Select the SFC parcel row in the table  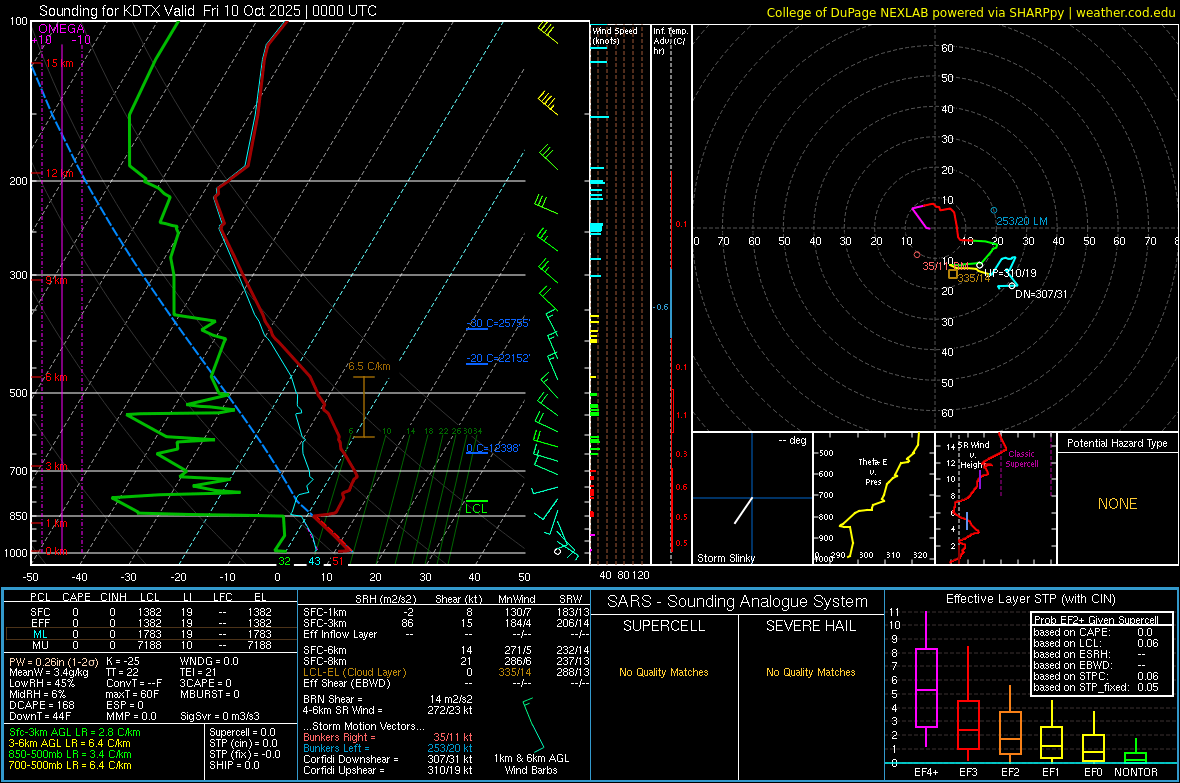pyautogui.click(x=151, y=612)
